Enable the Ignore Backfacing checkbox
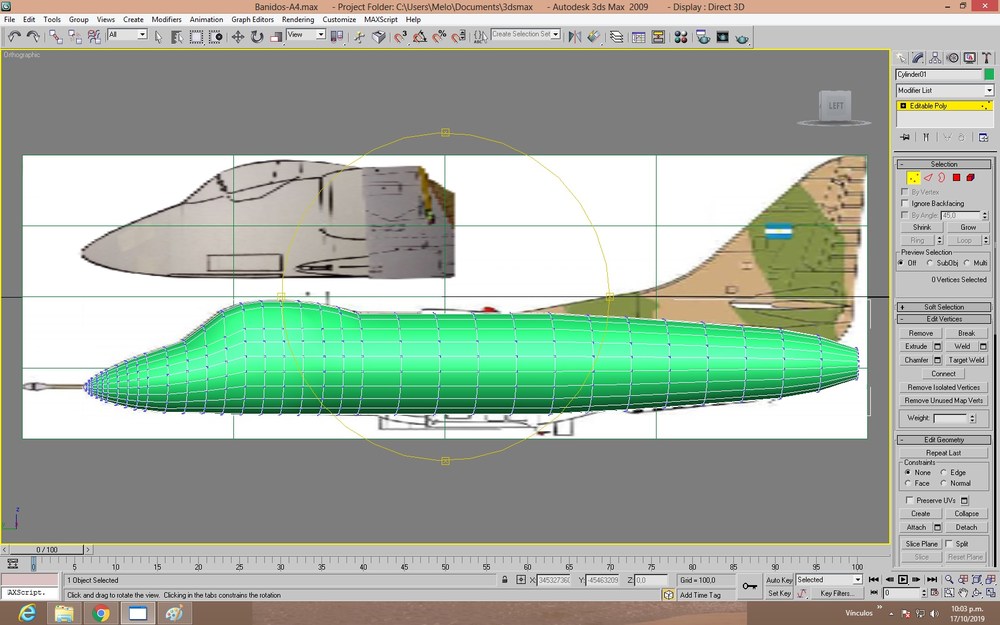1000x625 pixels. coord(904,203)
